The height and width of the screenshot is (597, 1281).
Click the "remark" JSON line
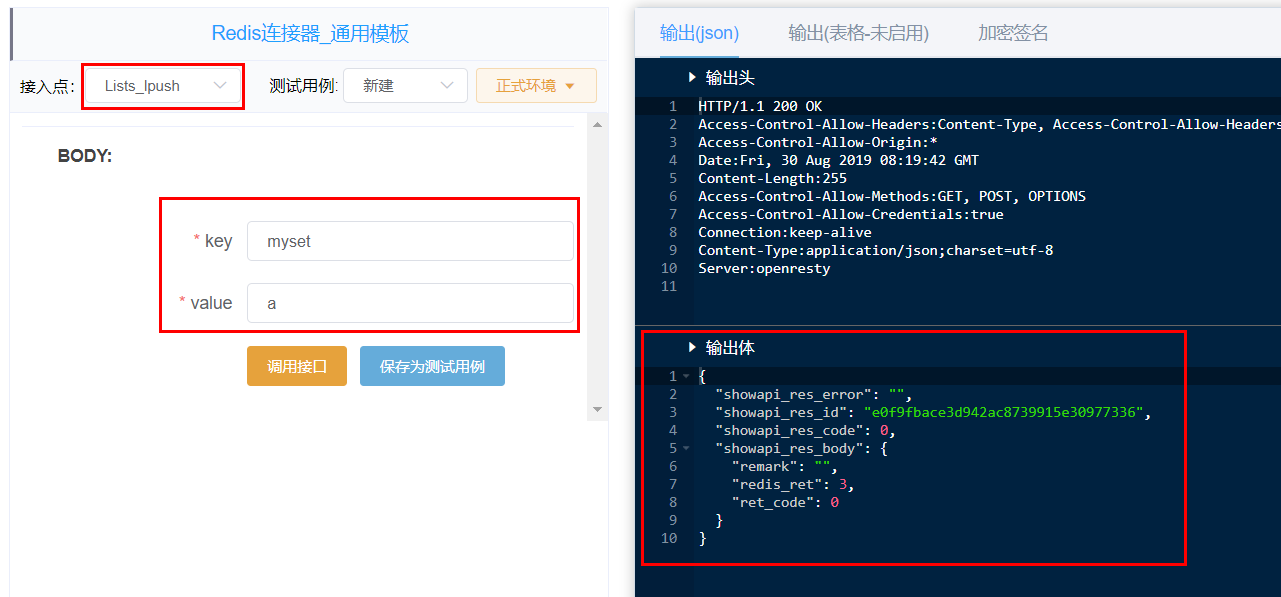784,467
